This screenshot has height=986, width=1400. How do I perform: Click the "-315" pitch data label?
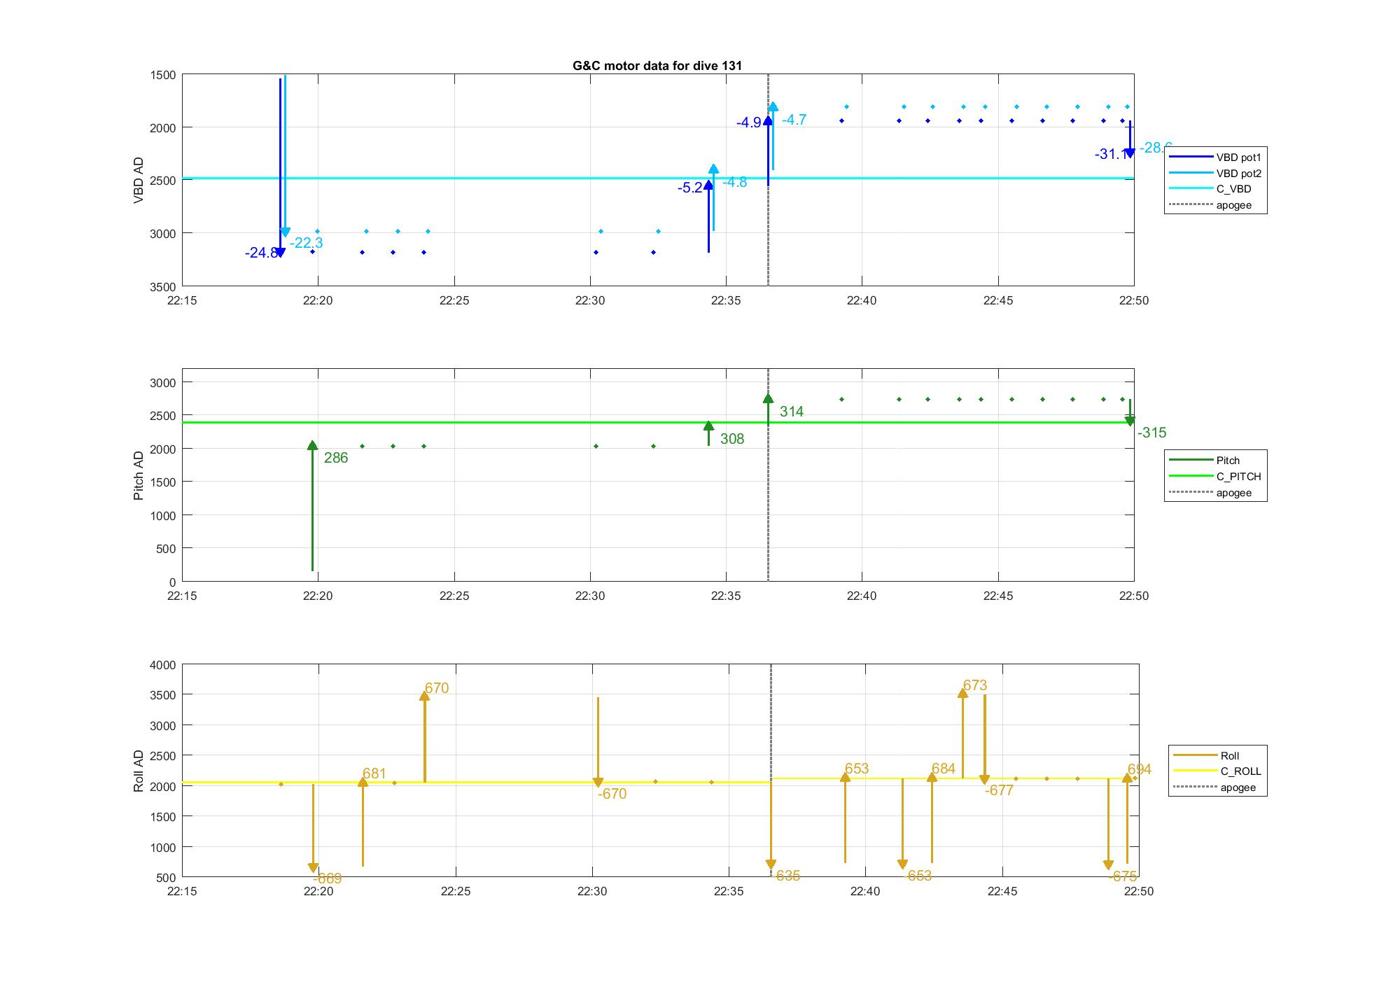1152,433
